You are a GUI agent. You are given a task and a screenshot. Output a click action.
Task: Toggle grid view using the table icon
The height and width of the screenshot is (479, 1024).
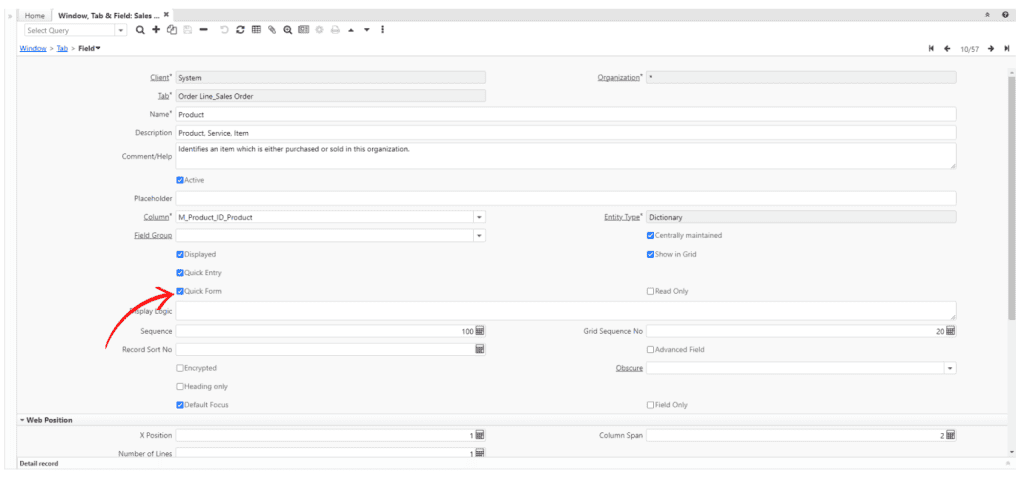(256, 30)
